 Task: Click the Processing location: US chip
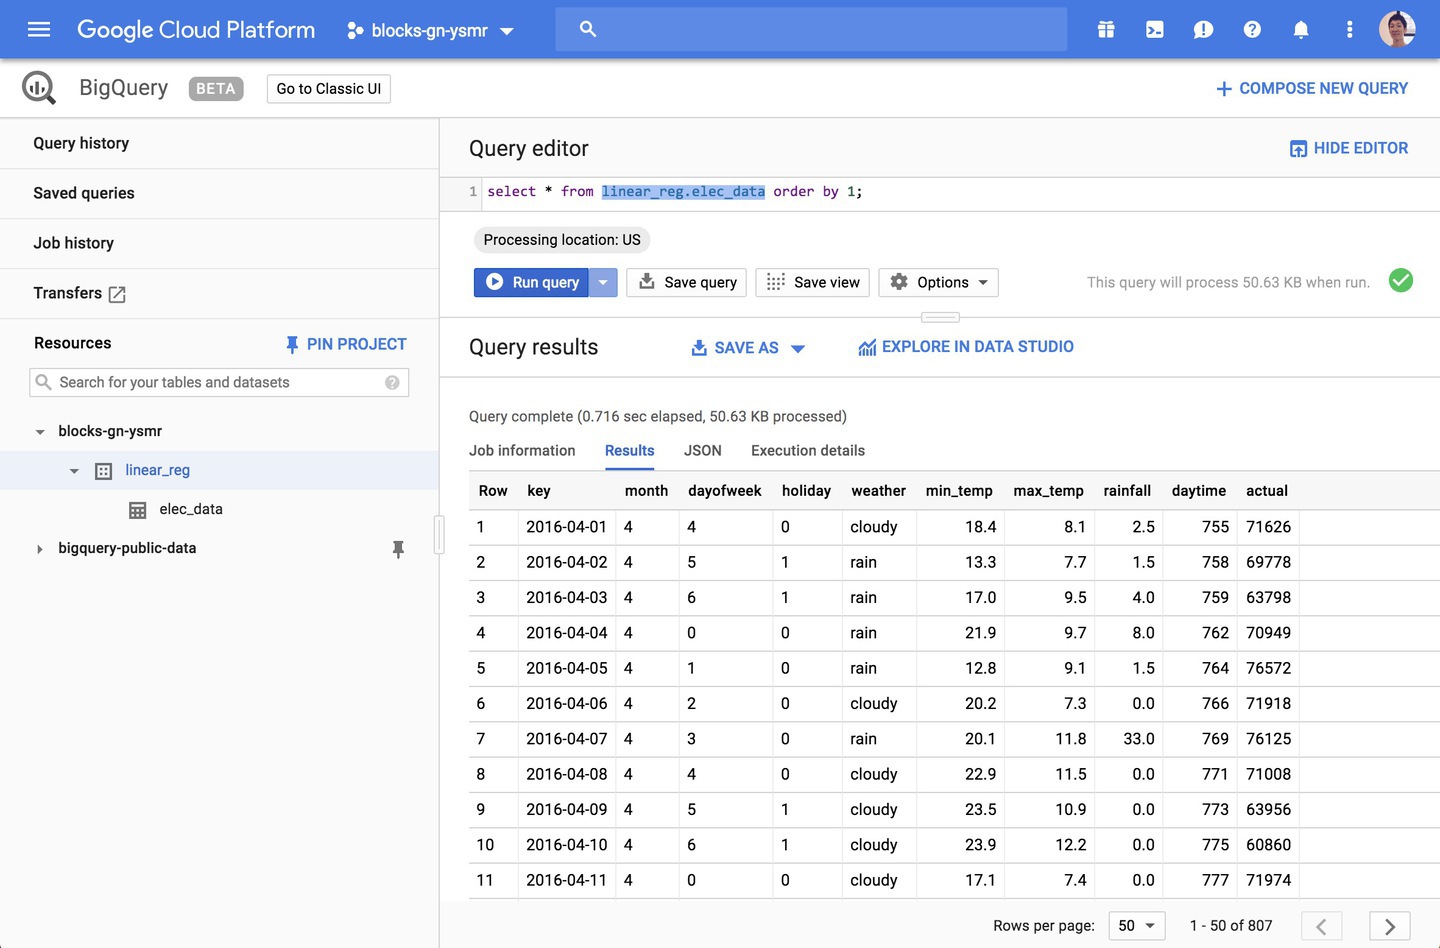pyautogui.click(x=562, y=240)
